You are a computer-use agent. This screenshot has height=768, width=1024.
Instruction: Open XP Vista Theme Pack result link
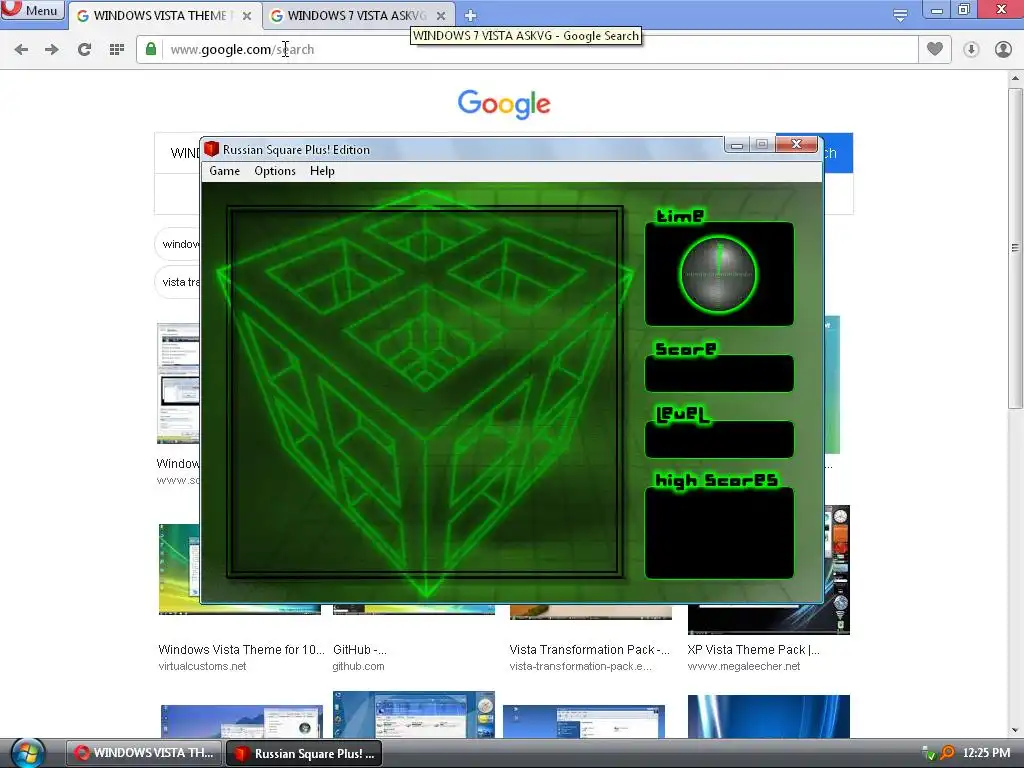[x=753, y=650]
